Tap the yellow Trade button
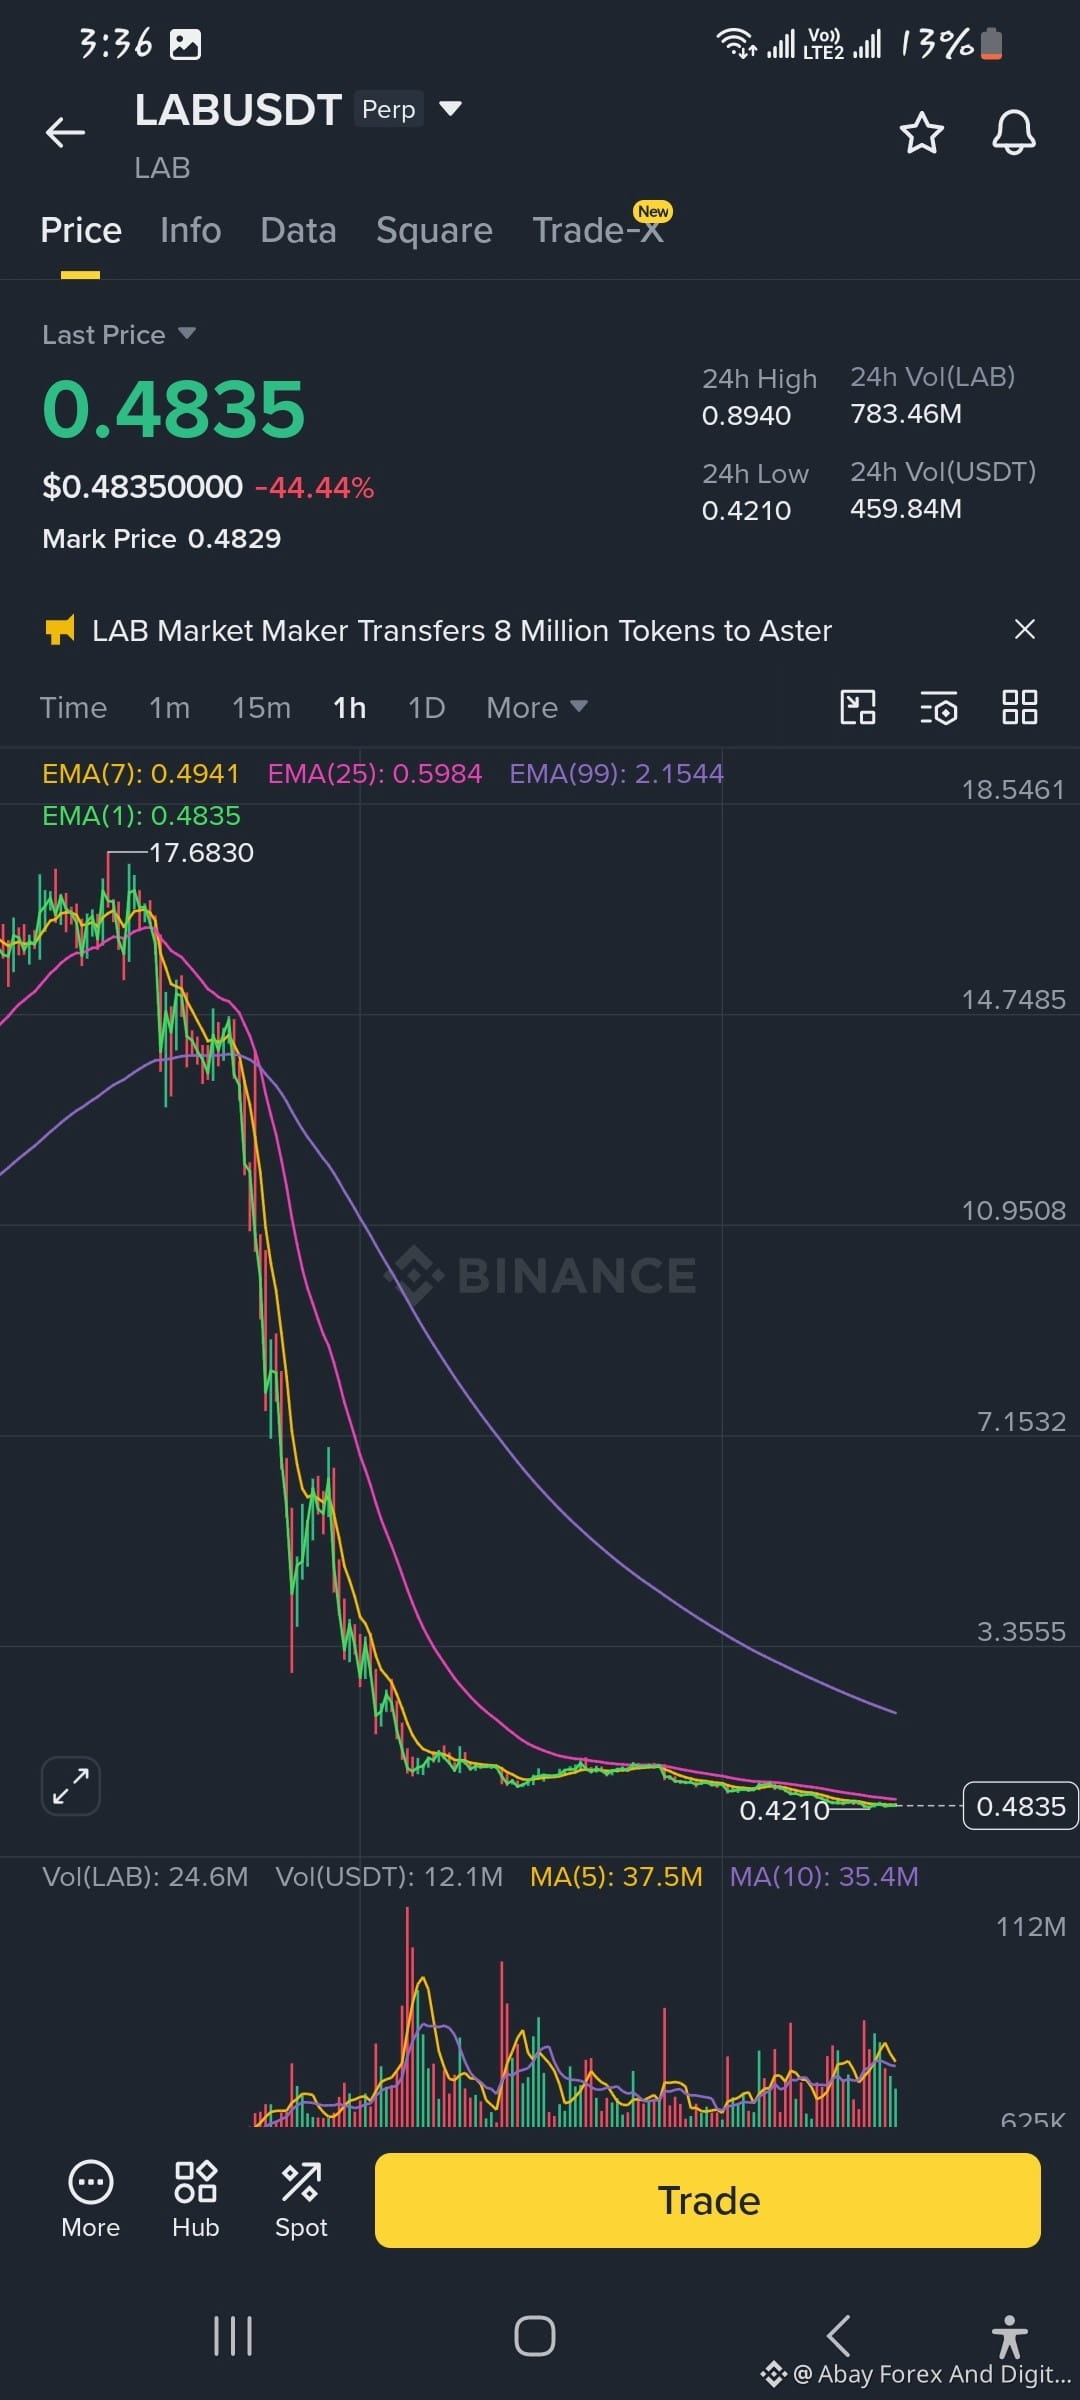This screenshot has height=2400, width=1080. pos(708,2200)
